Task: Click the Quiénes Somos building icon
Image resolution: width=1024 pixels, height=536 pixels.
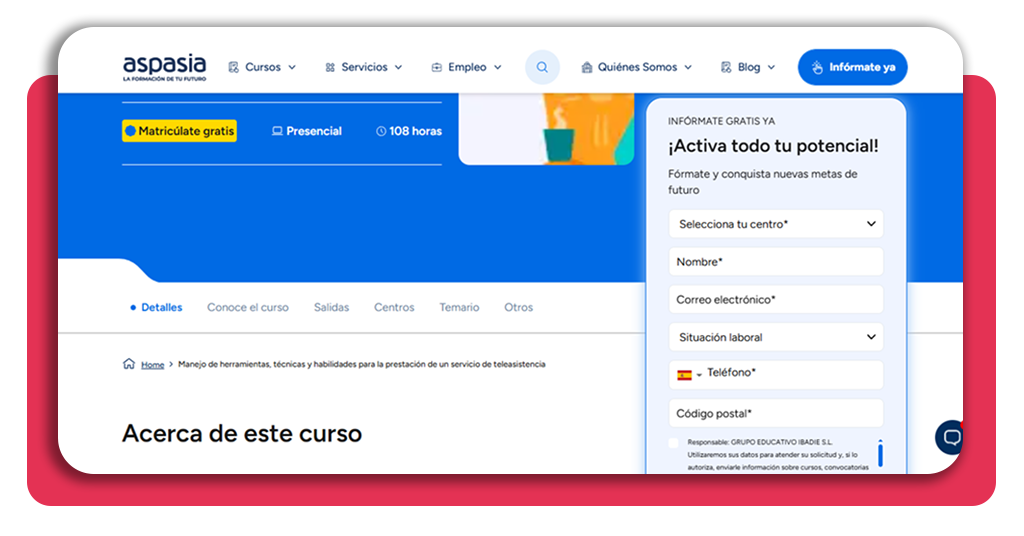Action: click(586, 67)
